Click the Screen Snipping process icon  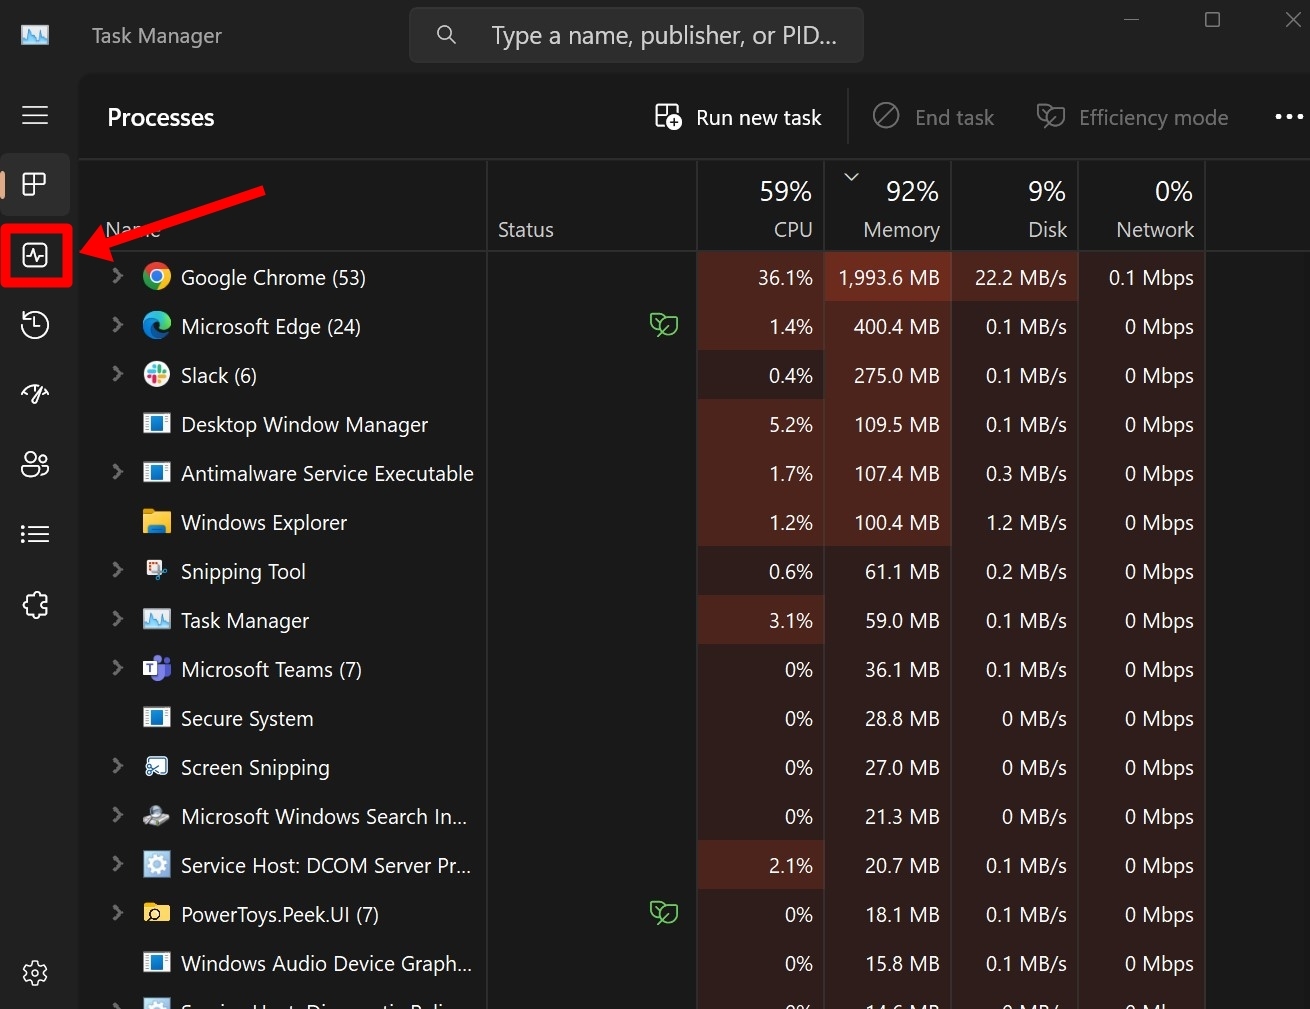pyautogui.click(x=157, y=767)
